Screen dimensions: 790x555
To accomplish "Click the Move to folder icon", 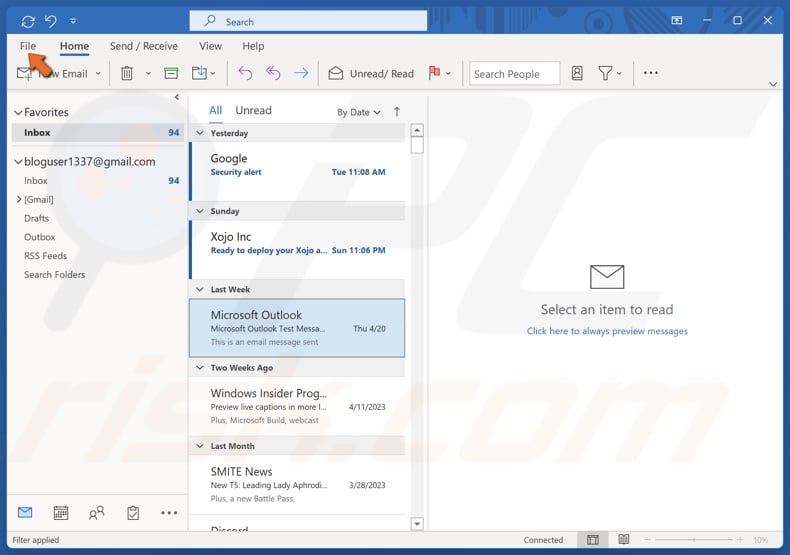I will point(200,74).
